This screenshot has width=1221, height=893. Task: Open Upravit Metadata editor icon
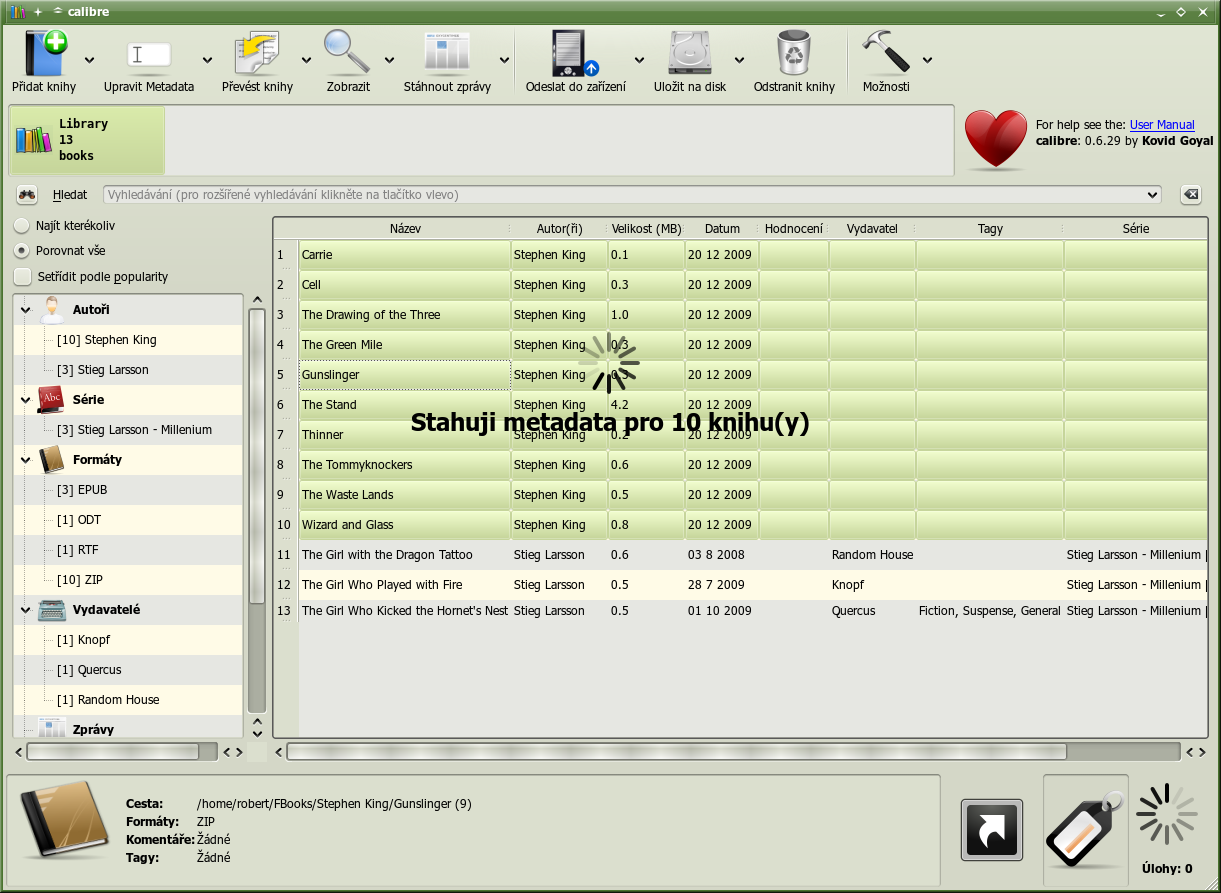coord(149,55)
